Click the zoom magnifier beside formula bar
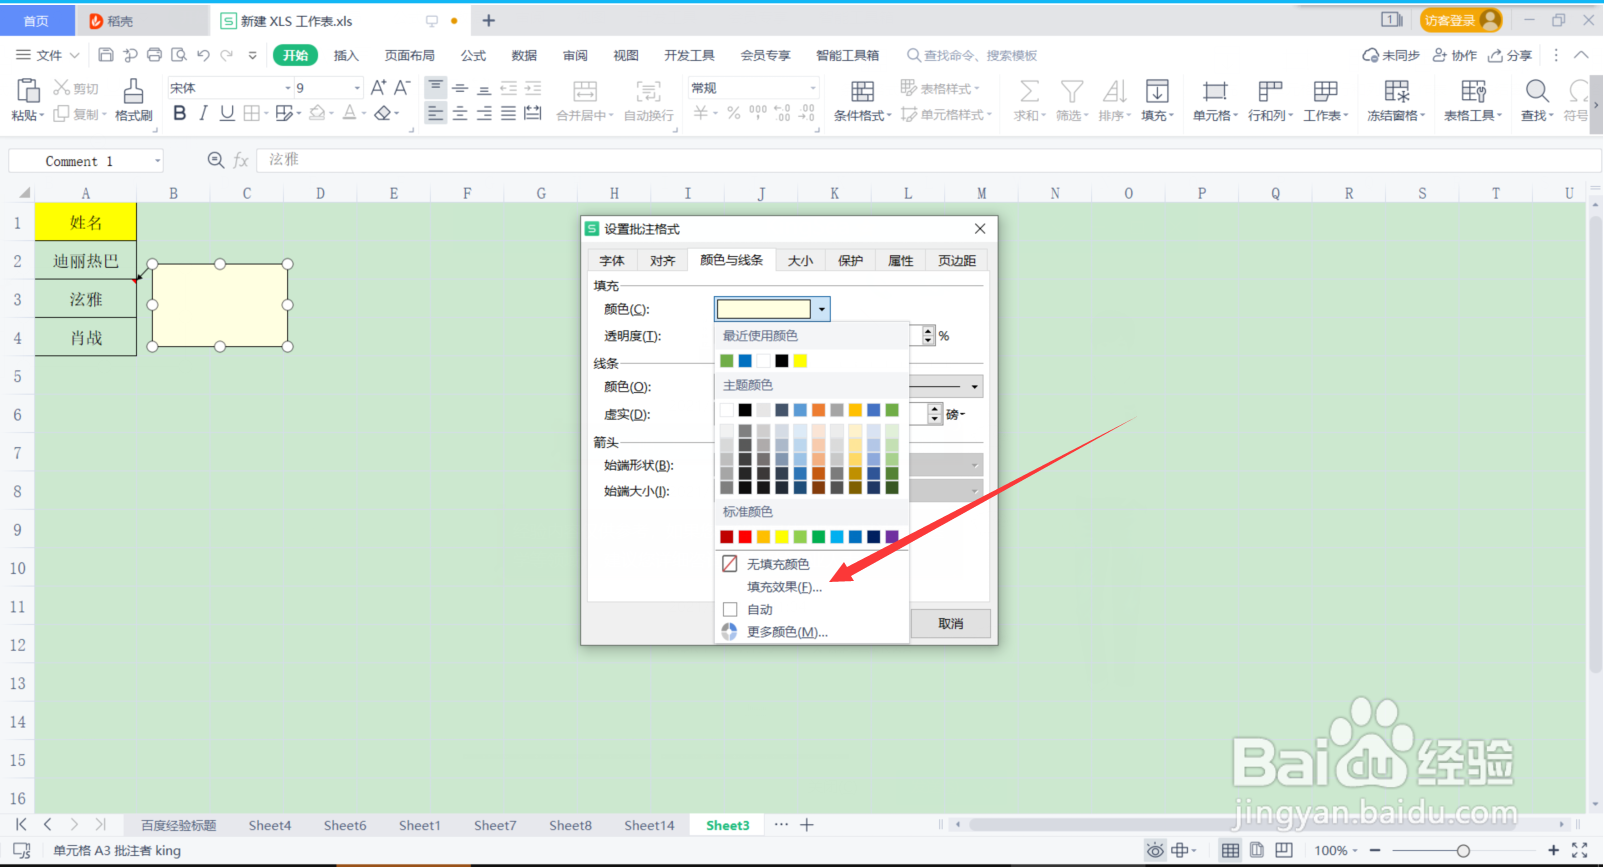 click(x=215, y=160)
